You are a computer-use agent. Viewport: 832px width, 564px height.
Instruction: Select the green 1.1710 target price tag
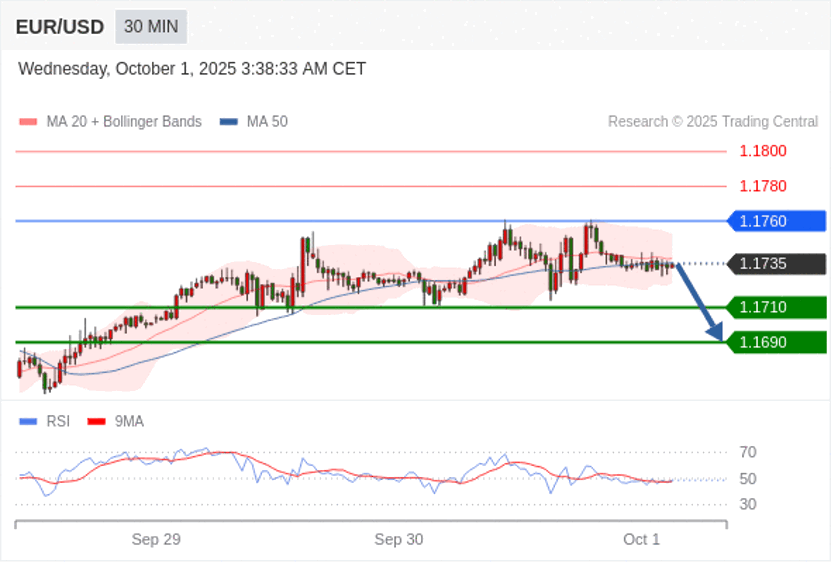click(776, 307)
